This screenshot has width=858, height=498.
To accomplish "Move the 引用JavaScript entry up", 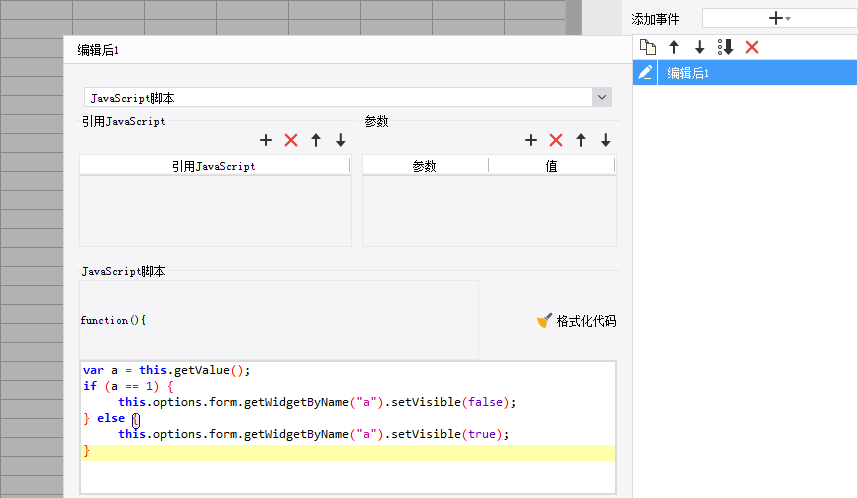I will pos(316,140).
